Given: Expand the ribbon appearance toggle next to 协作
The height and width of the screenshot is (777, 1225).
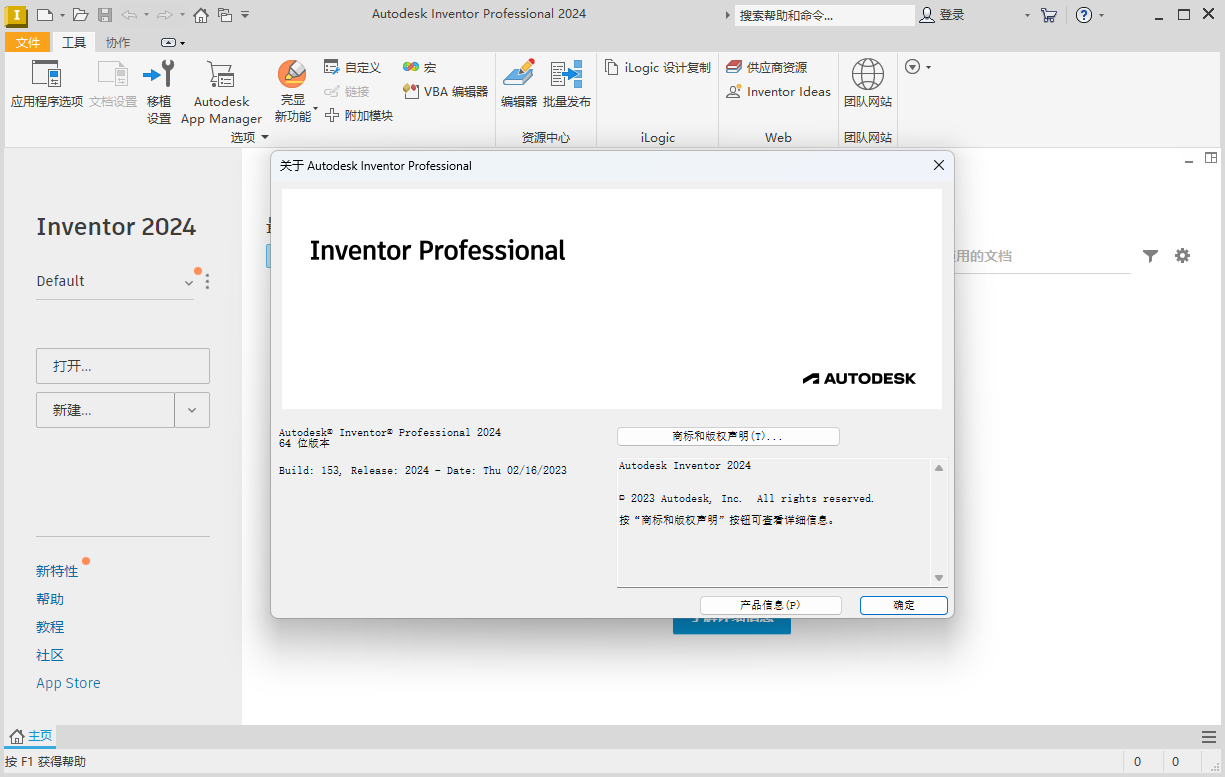Looking at the screenshot, I should [x=173, y=43].
